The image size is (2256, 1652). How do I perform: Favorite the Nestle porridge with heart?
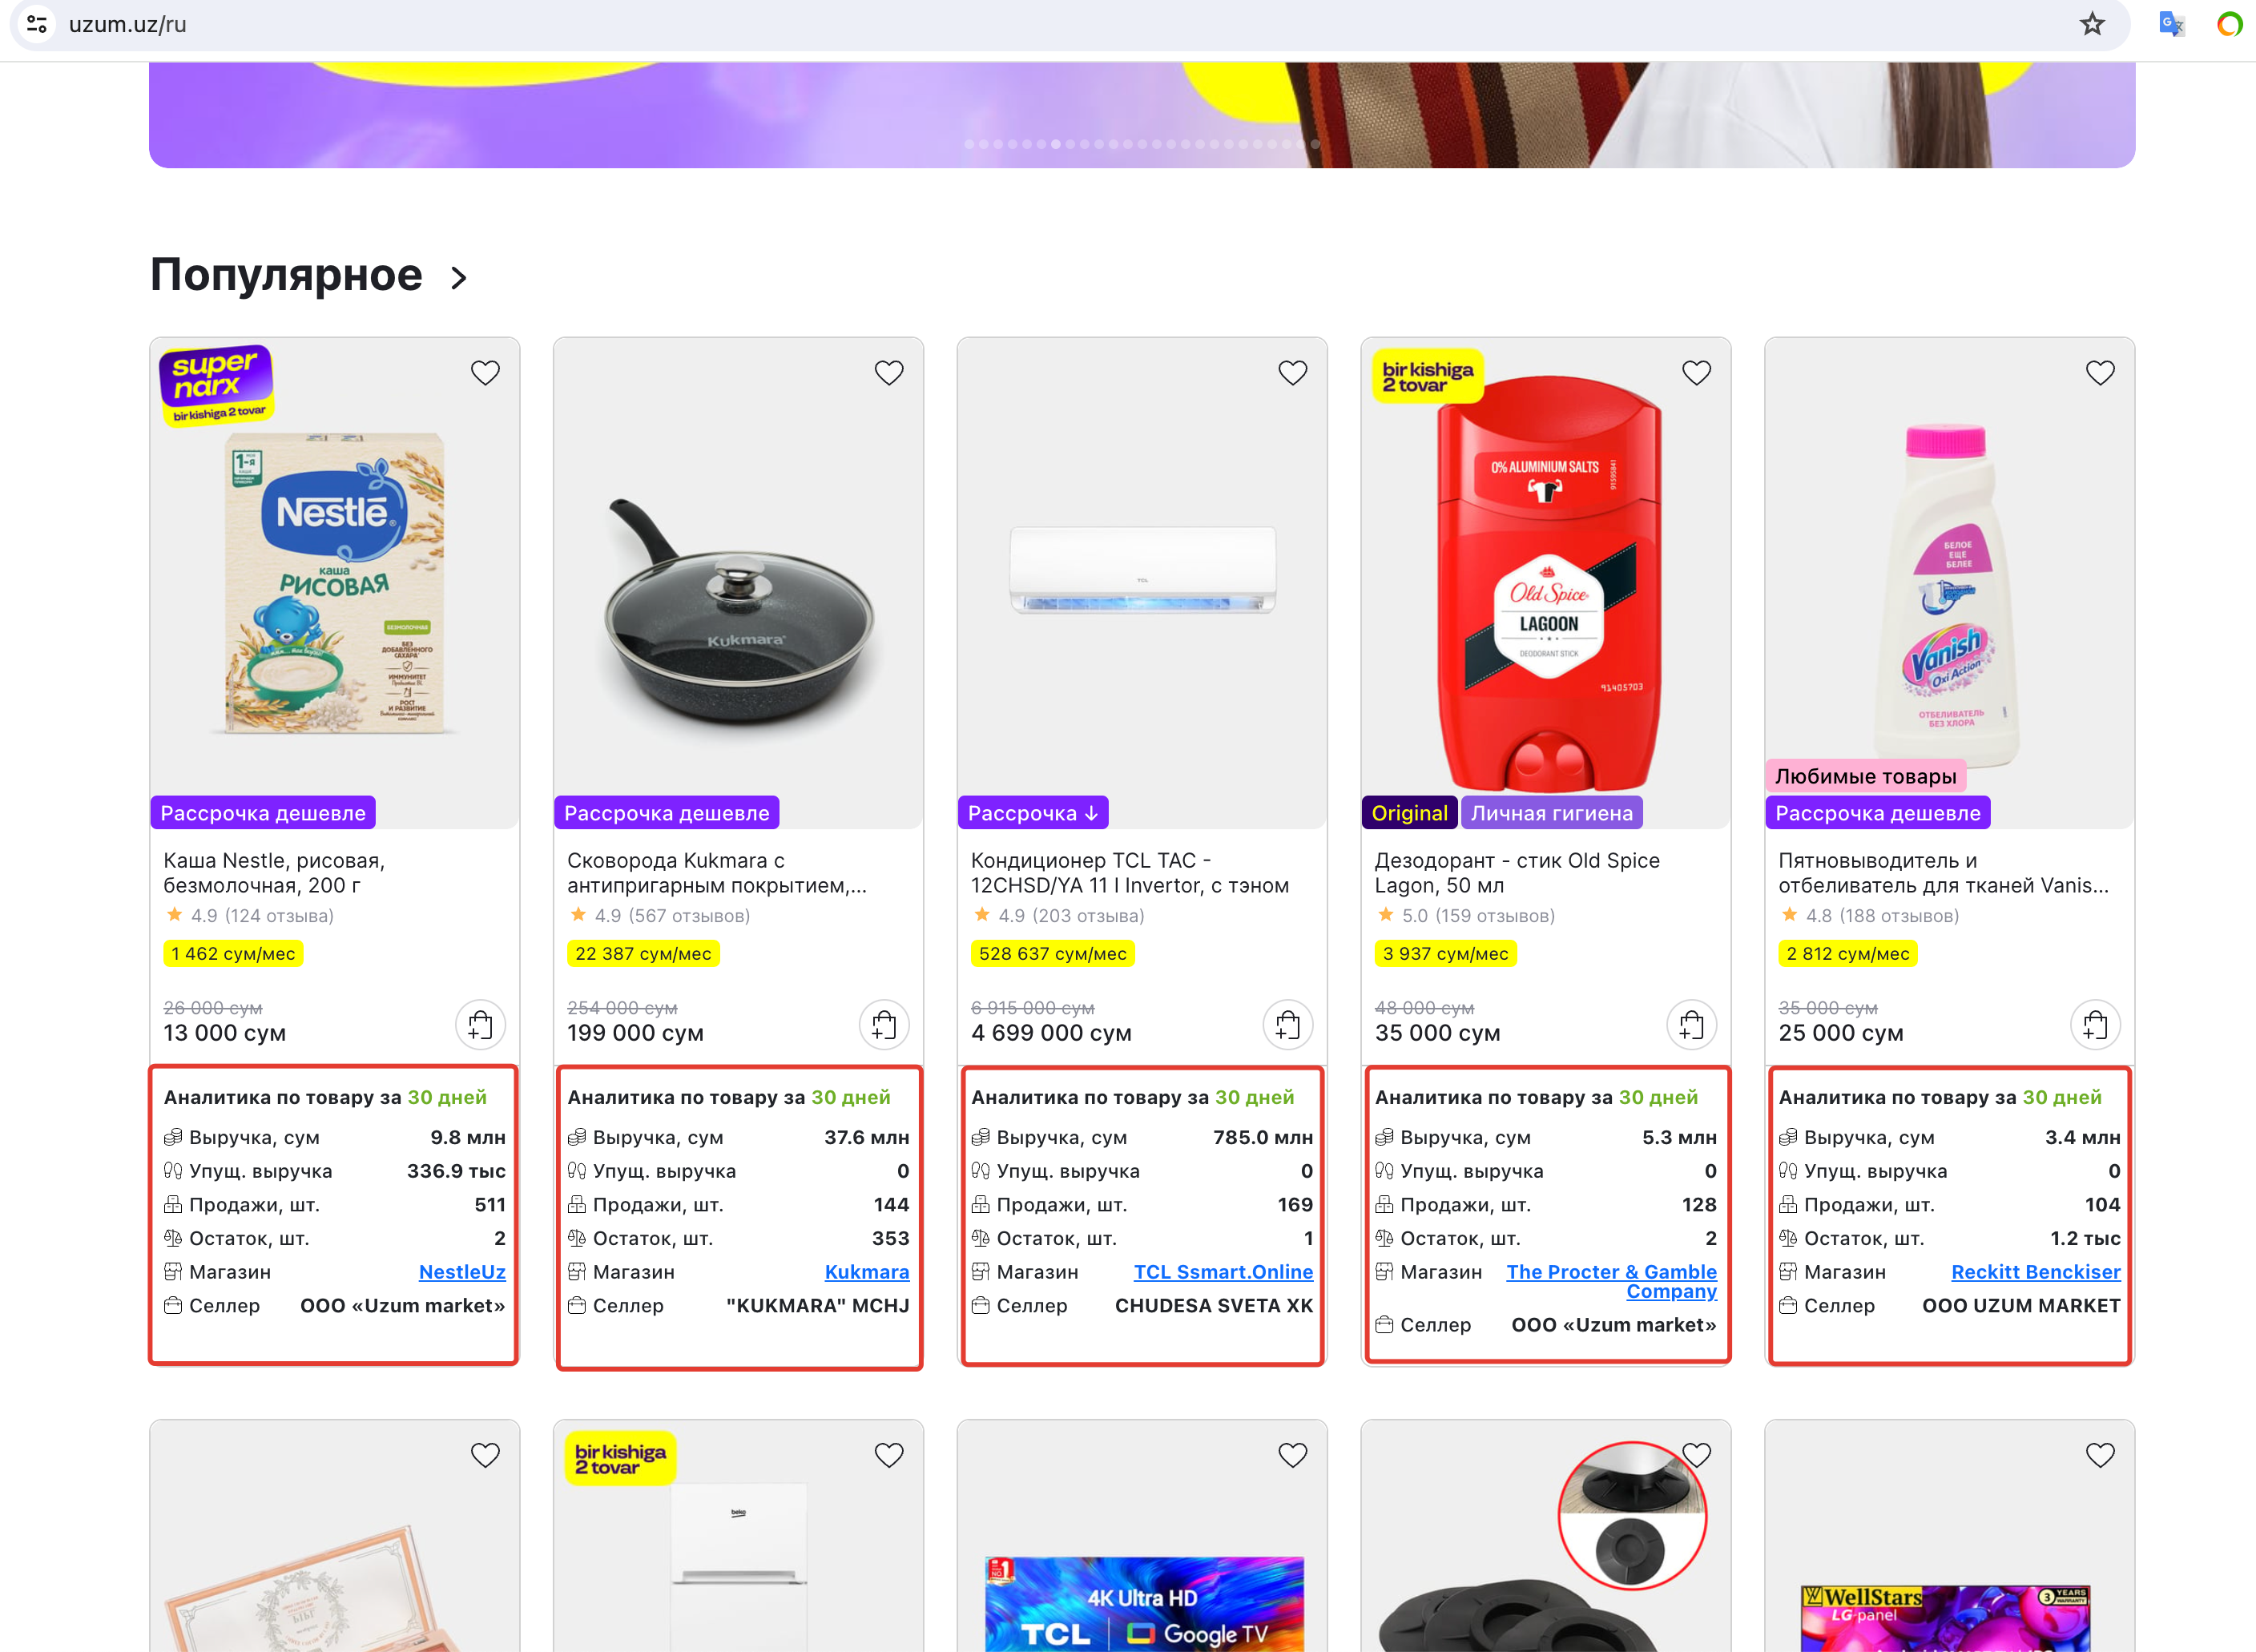(x=485, y=373)
